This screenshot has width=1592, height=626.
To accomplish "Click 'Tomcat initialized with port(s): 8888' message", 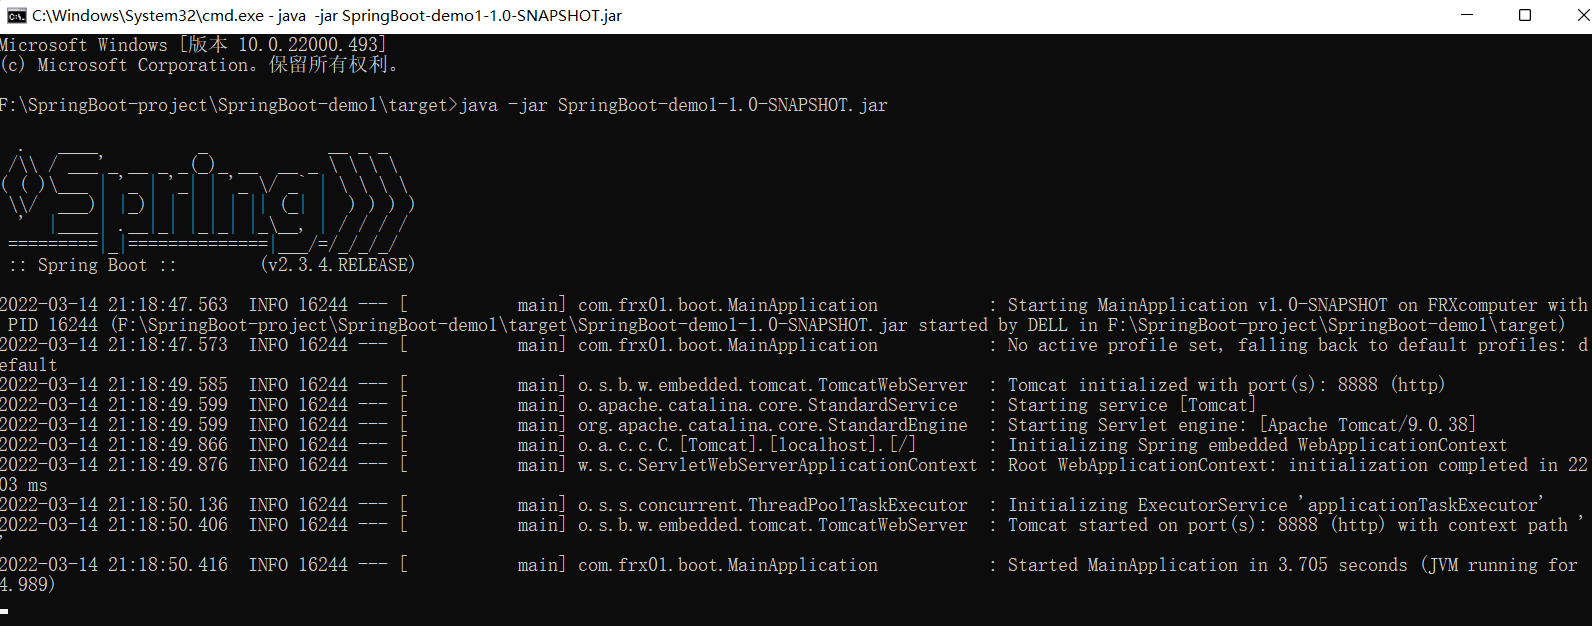I will click(x=1192, y=385).
